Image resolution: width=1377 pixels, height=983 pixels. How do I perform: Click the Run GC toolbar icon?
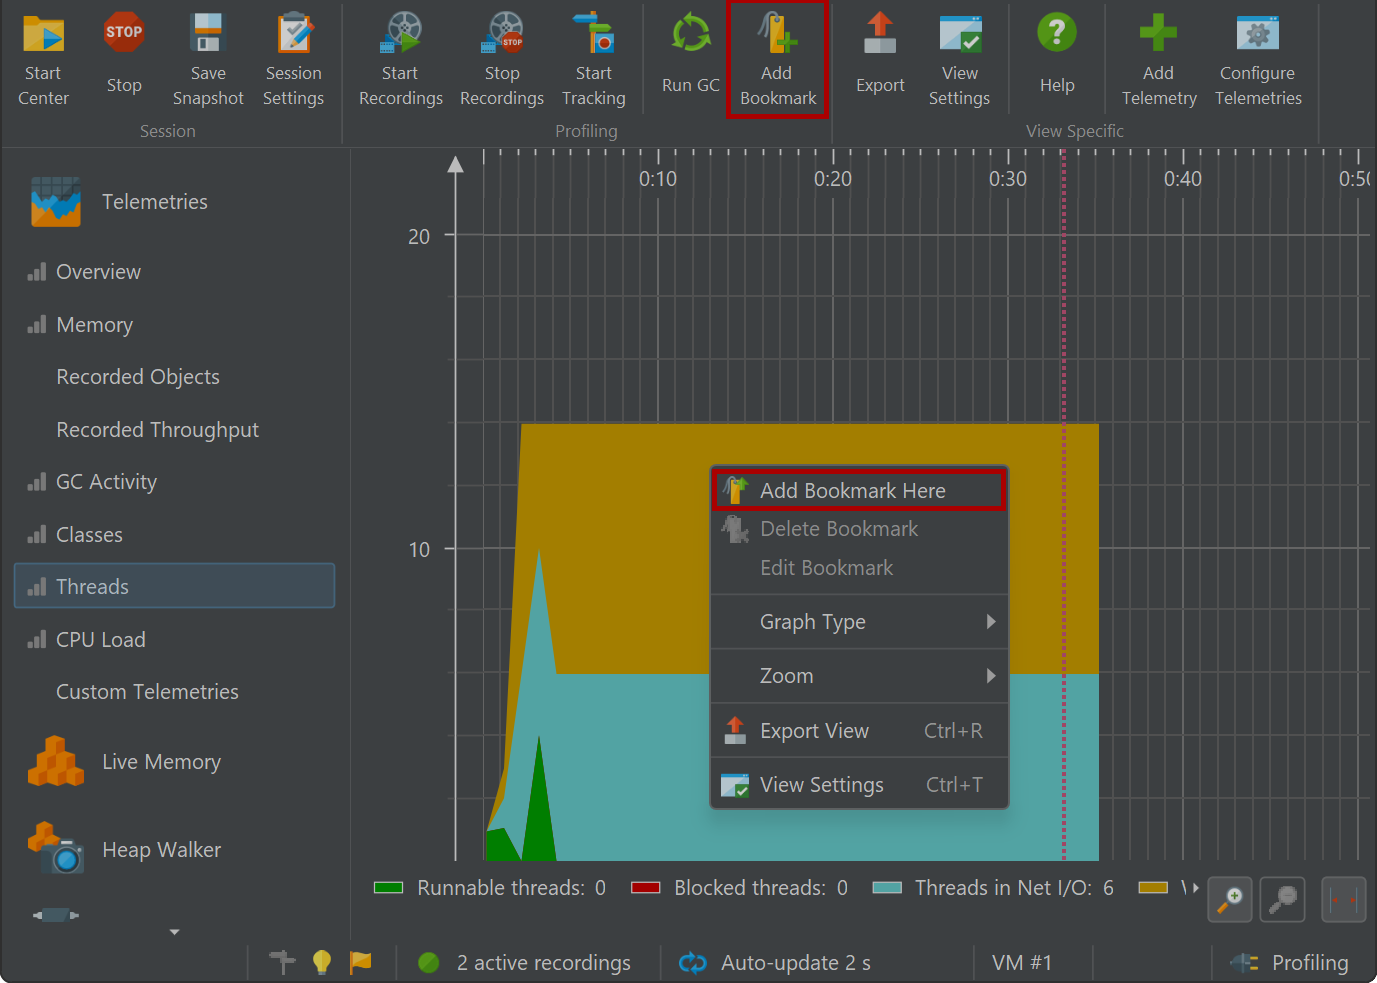point(690,35)
